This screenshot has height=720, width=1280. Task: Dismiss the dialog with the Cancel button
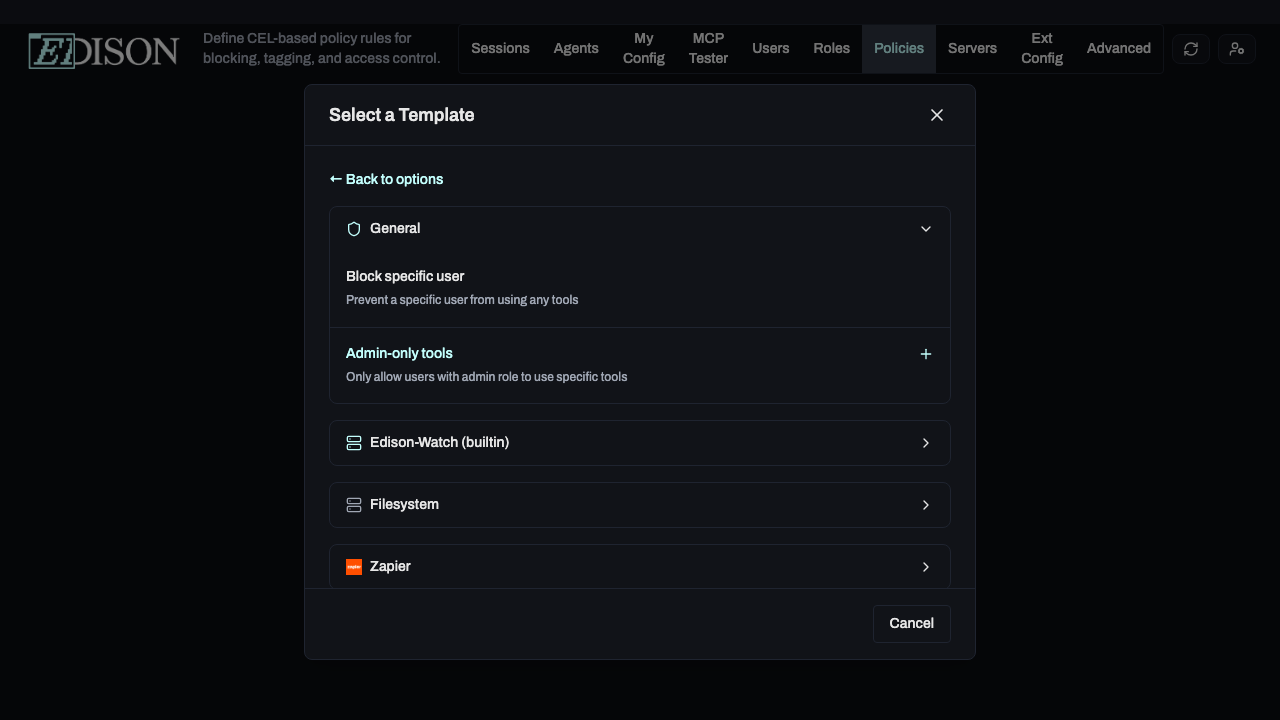pos(911,623)
